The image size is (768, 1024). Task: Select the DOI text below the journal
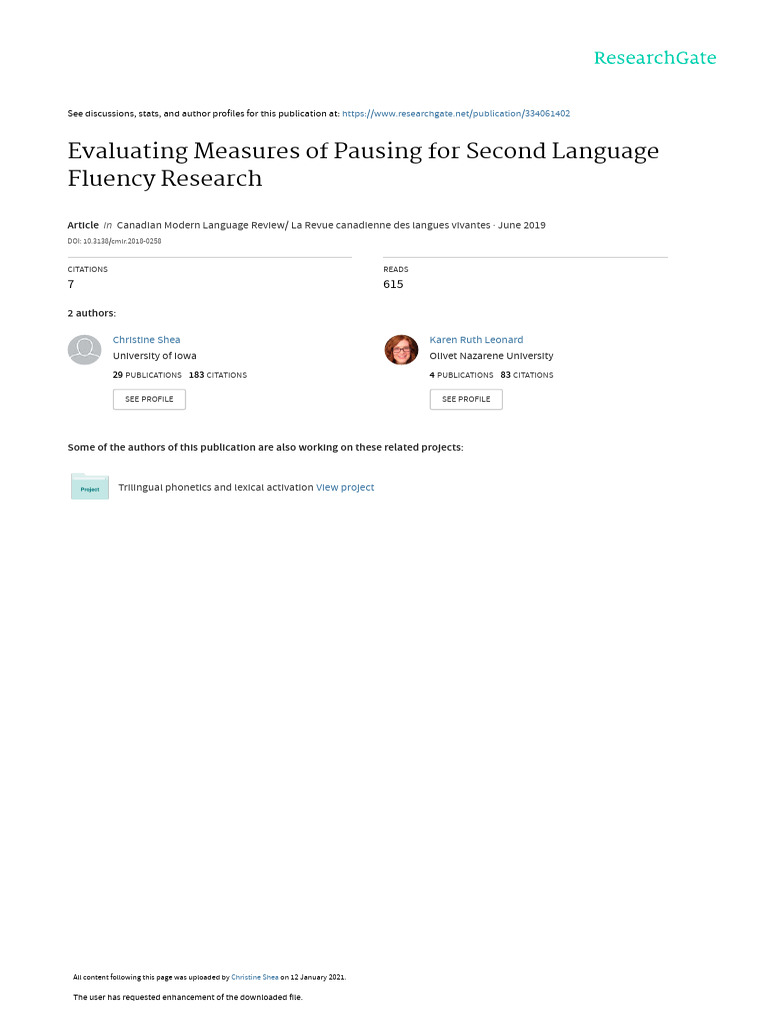pos(114,241)
